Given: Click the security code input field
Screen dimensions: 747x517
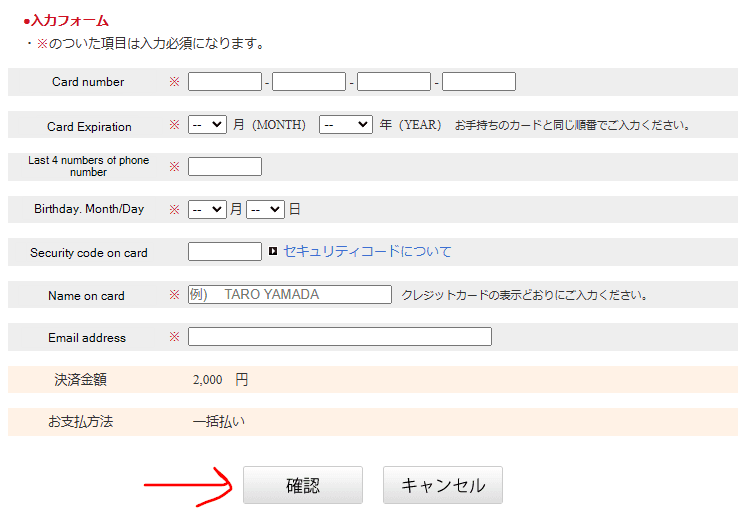Looking at the screenshot, I should pyautogui.click(x=225, y=252).
